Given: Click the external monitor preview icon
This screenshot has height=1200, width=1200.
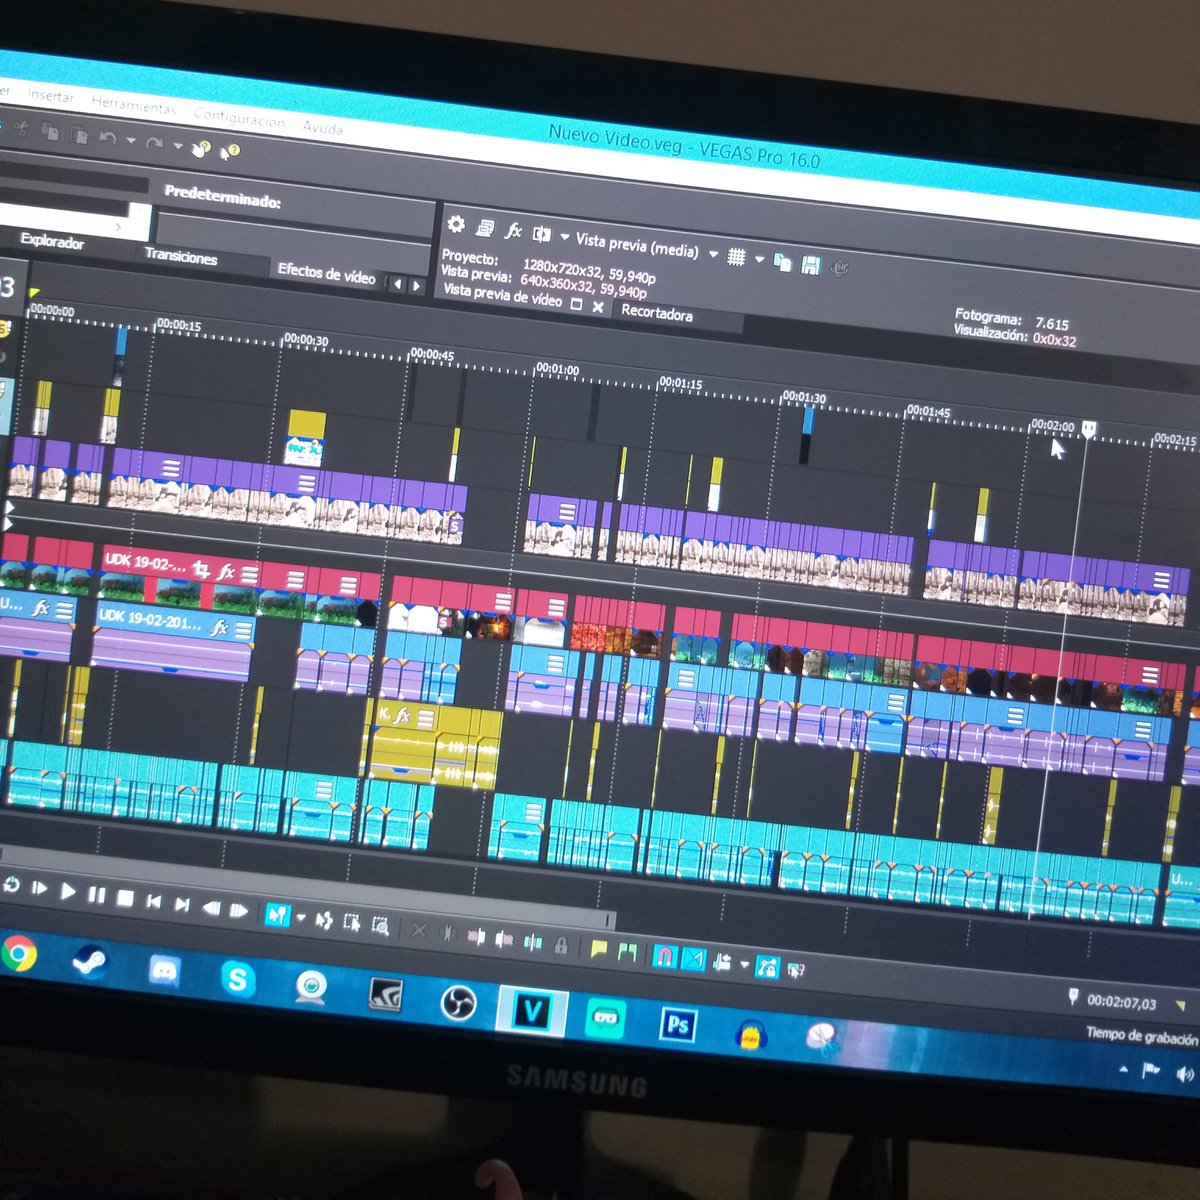Looking at the screenshot, I should point(485,228).
